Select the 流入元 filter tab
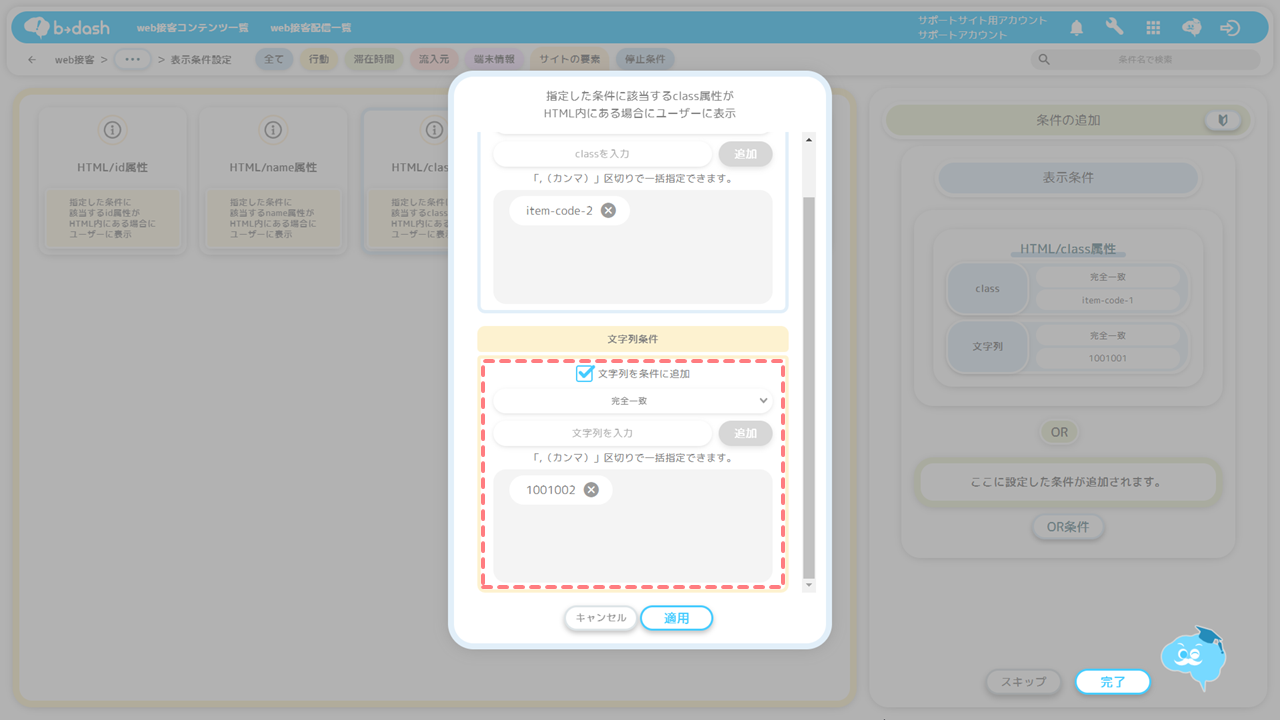The image size is (1280, 720). pos(434,60)
